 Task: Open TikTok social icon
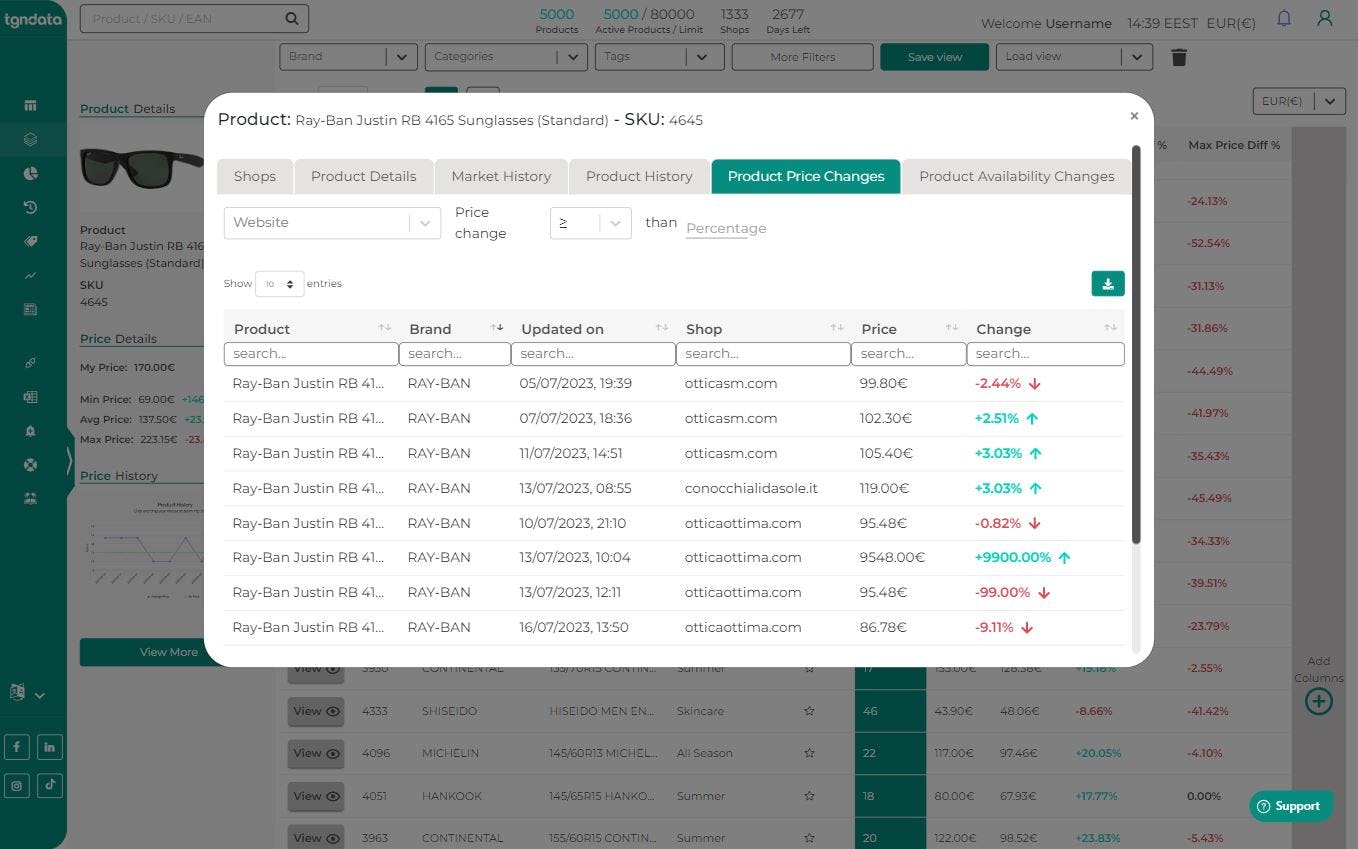50,785
